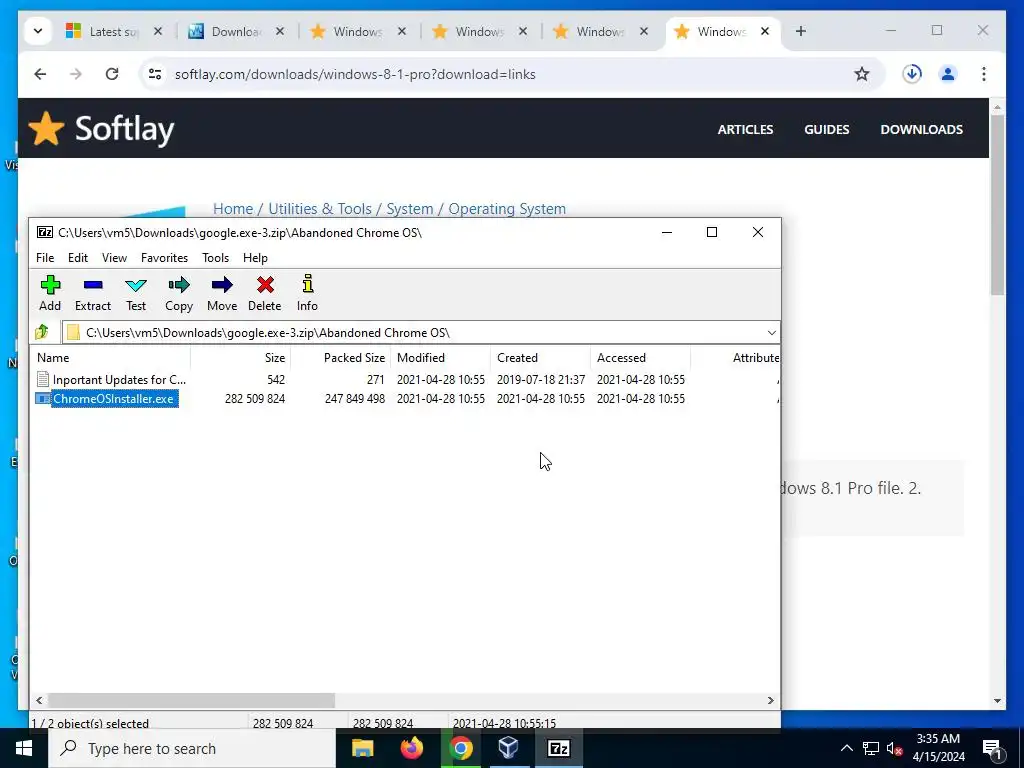The width and height of the screenshot is (1024, 768).
Task: Open GUIDES on Softlay
Action: tap(827, 129)
